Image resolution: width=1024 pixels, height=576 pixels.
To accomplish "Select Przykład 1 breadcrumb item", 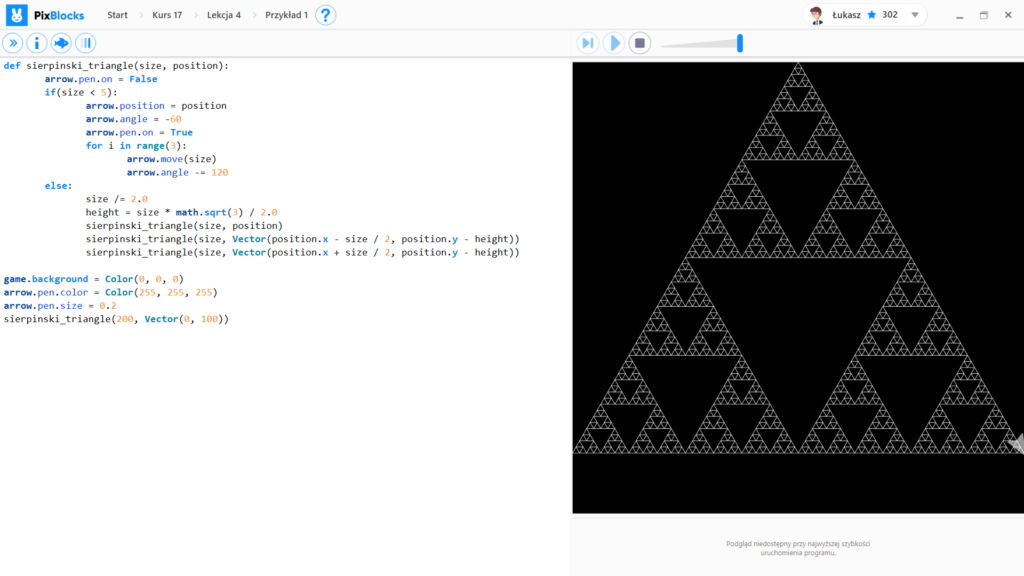I will click(x=286, y=15).
